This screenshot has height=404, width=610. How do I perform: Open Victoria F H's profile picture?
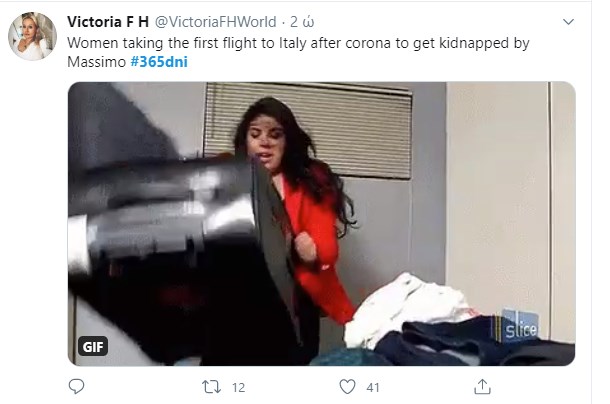pos(32,36)
